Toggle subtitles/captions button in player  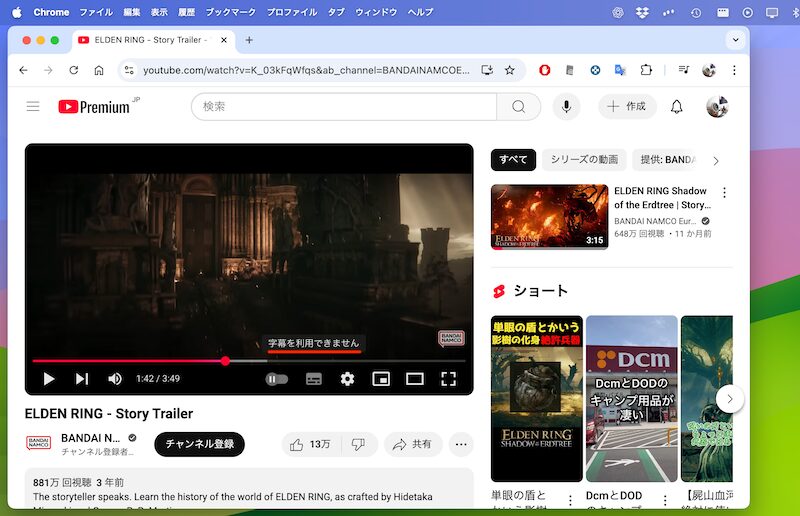313,379
